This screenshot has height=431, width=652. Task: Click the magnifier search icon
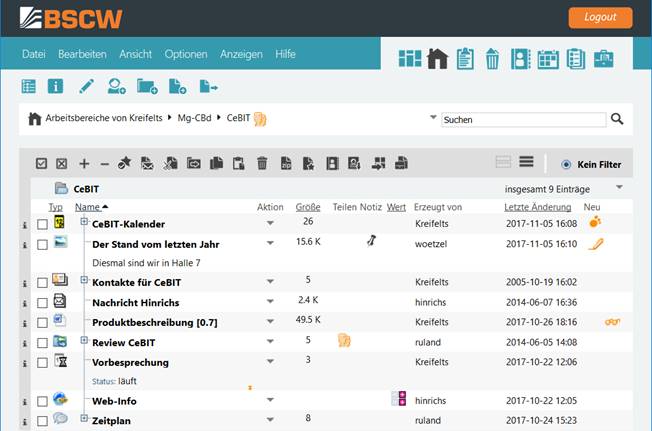tap(617, 119)
